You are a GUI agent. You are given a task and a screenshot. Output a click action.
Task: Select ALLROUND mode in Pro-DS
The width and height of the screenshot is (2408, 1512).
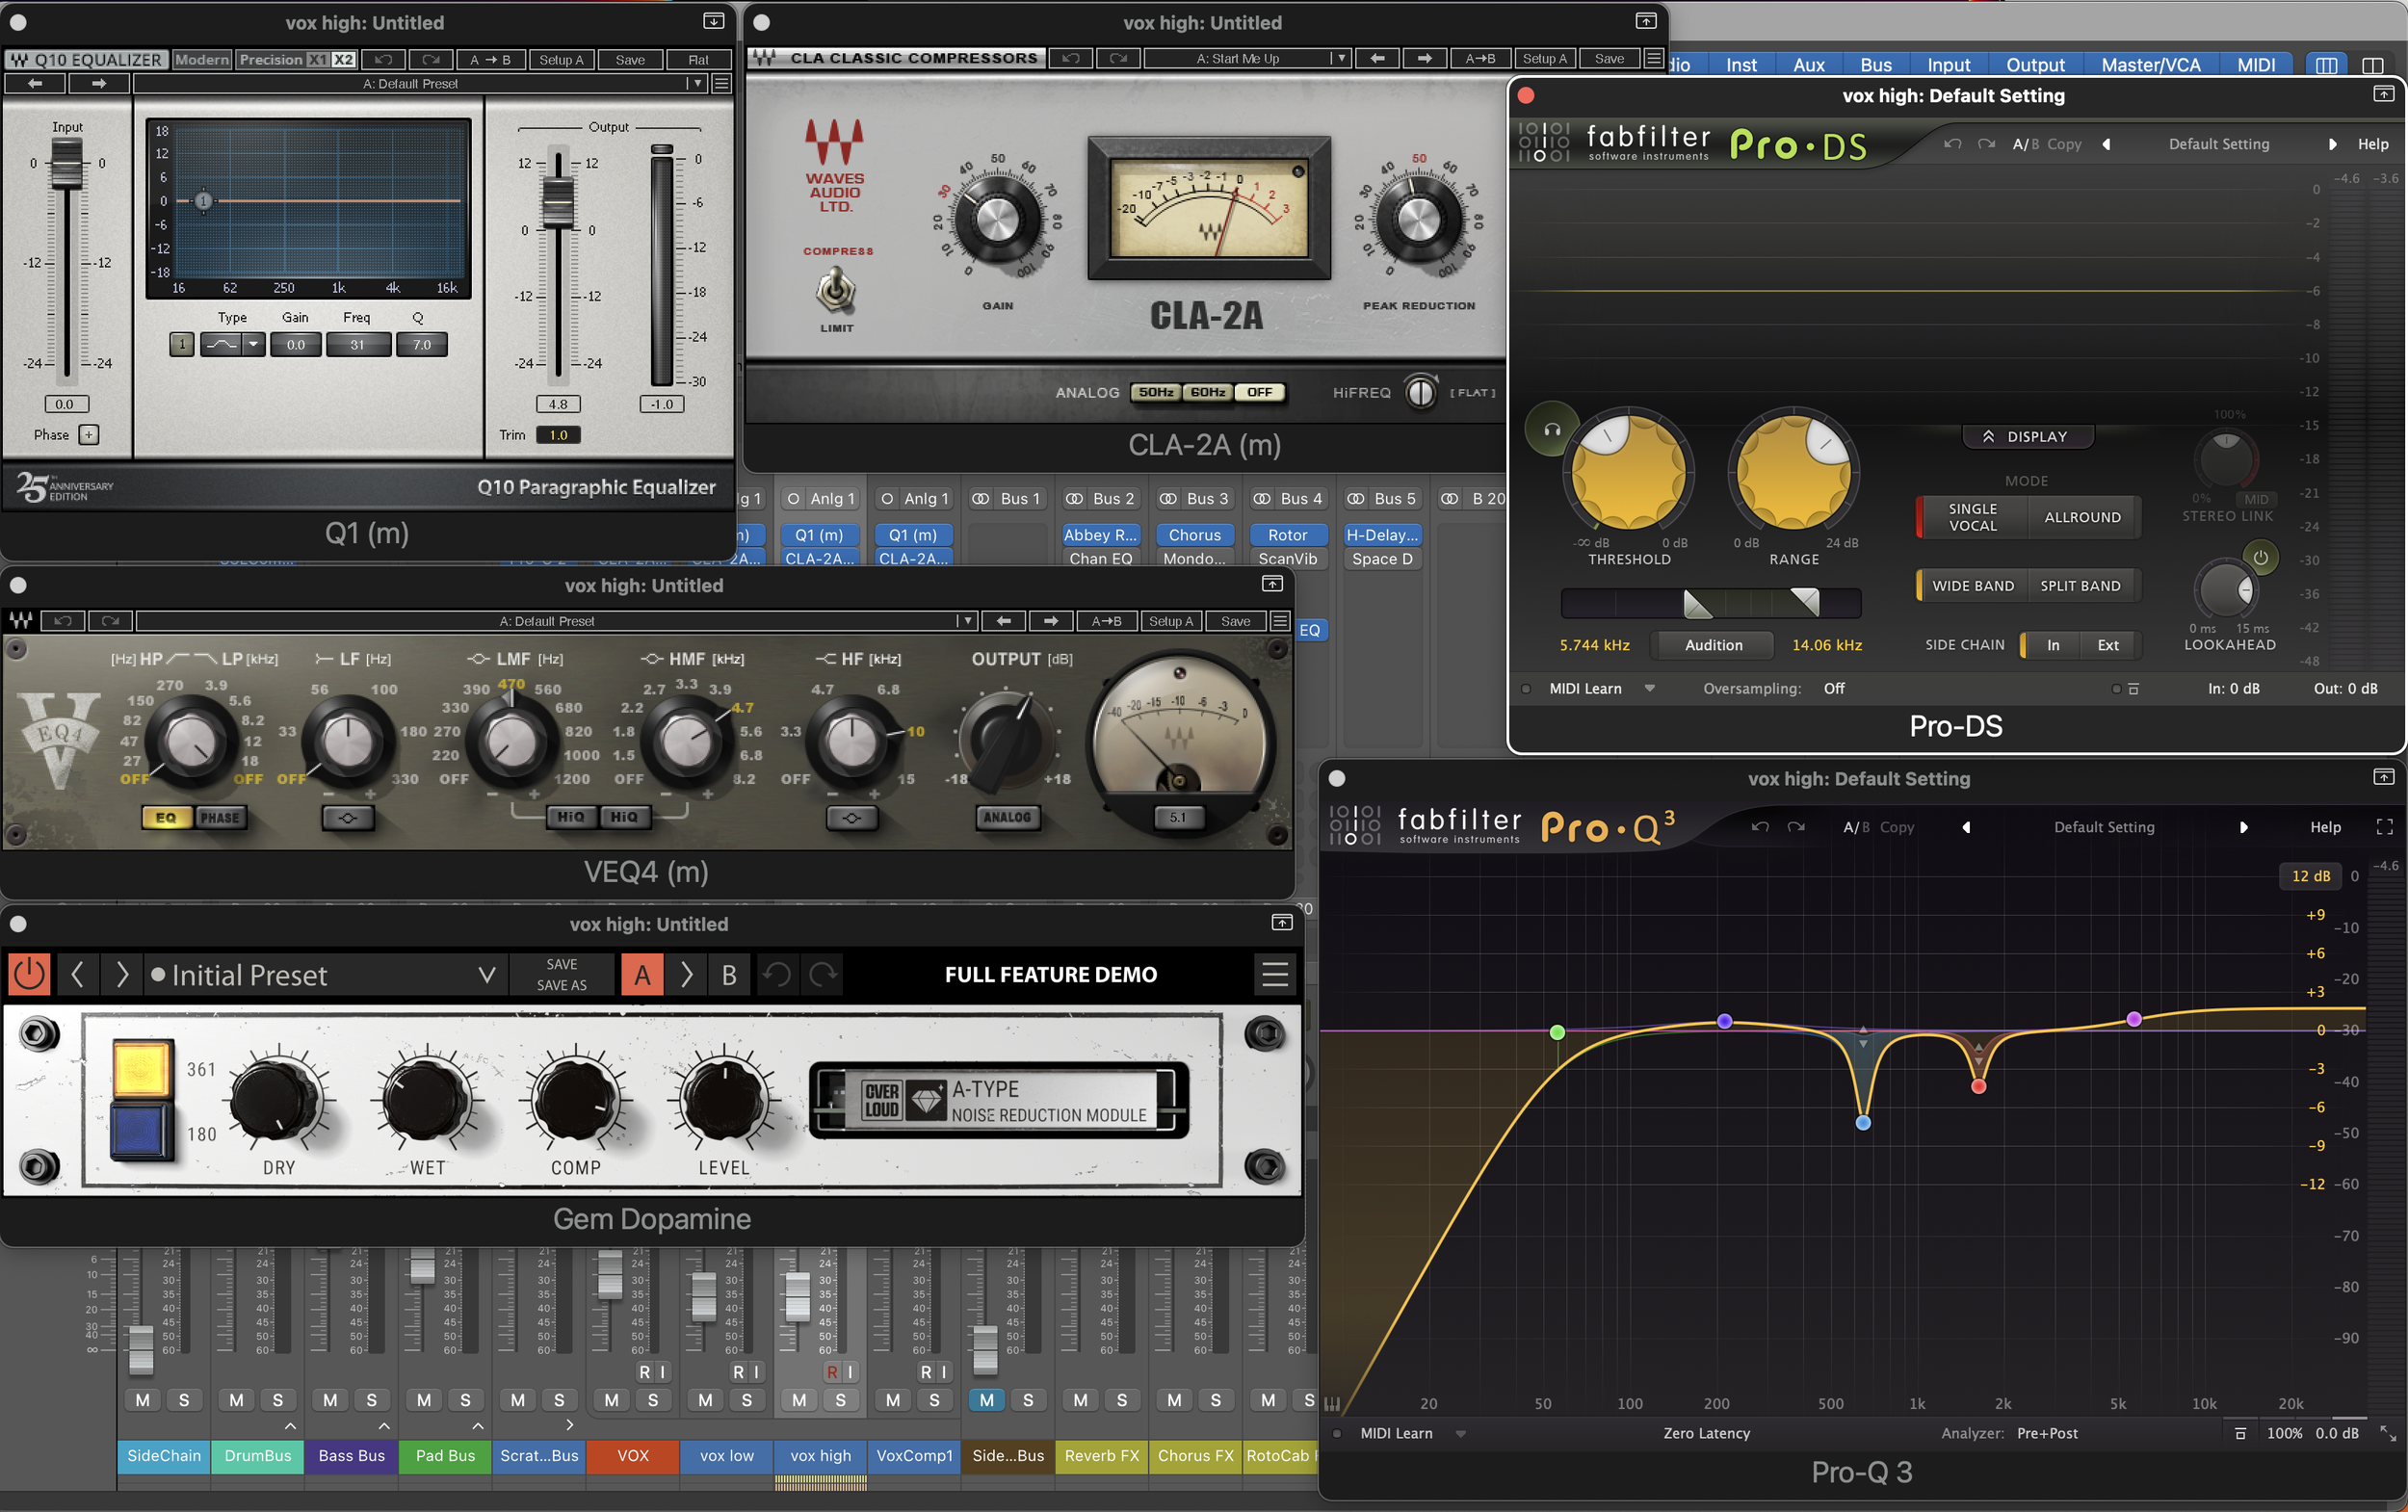[x=2082, y=517]
